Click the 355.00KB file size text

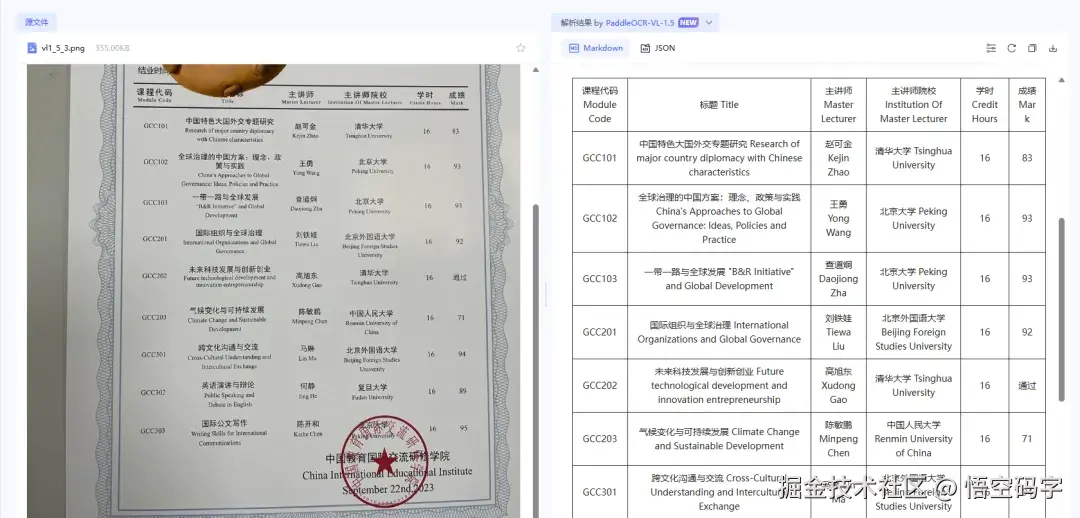112,48
